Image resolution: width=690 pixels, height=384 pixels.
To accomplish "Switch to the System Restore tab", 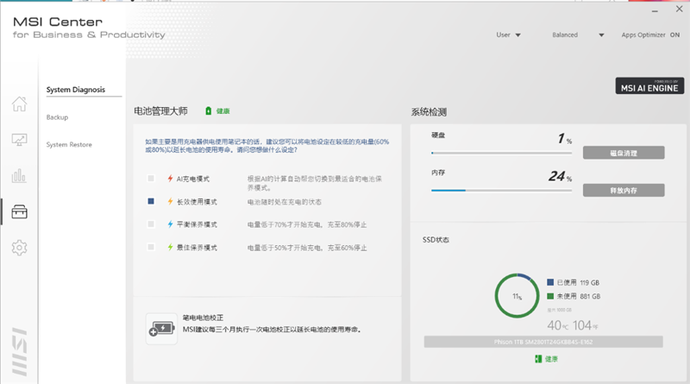I will point(69,145).
